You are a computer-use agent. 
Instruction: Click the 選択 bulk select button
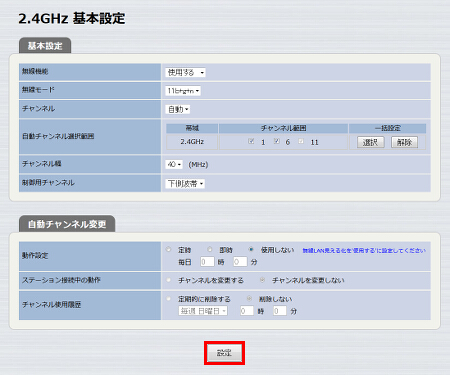[371, 142]
